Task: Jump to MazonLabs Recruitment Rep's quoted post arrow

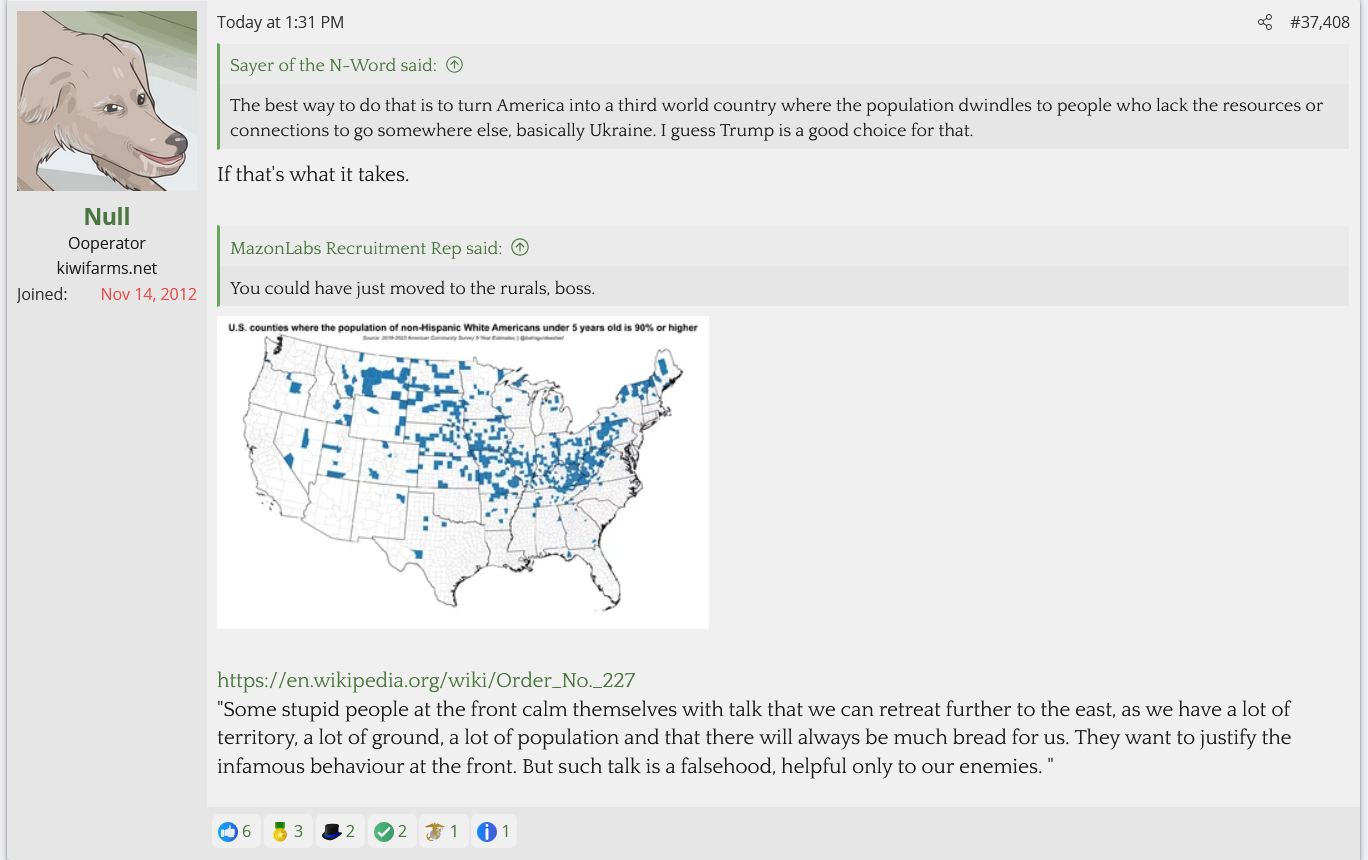Action: pyautogui.click(x=520, y=248)
